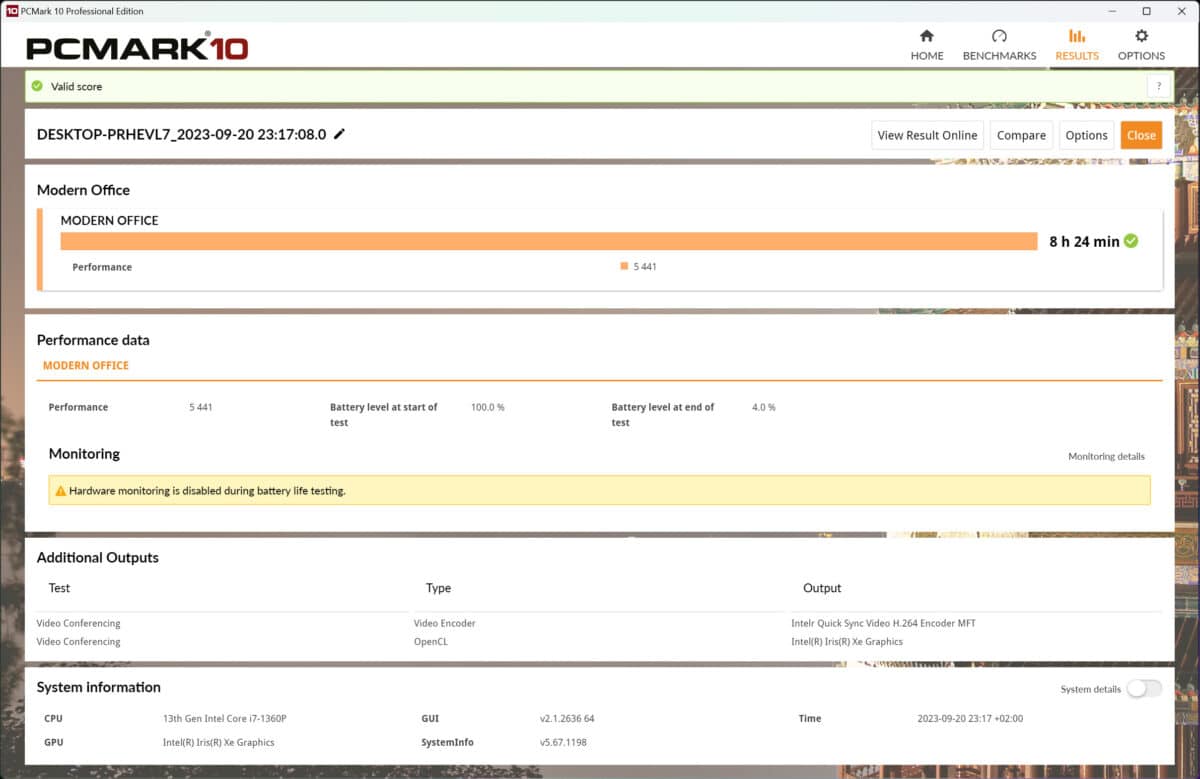This screenshot has width=1200, height=779.
Task: Click the green check next to 8 h 24 min
Action: coord(1131,241)
